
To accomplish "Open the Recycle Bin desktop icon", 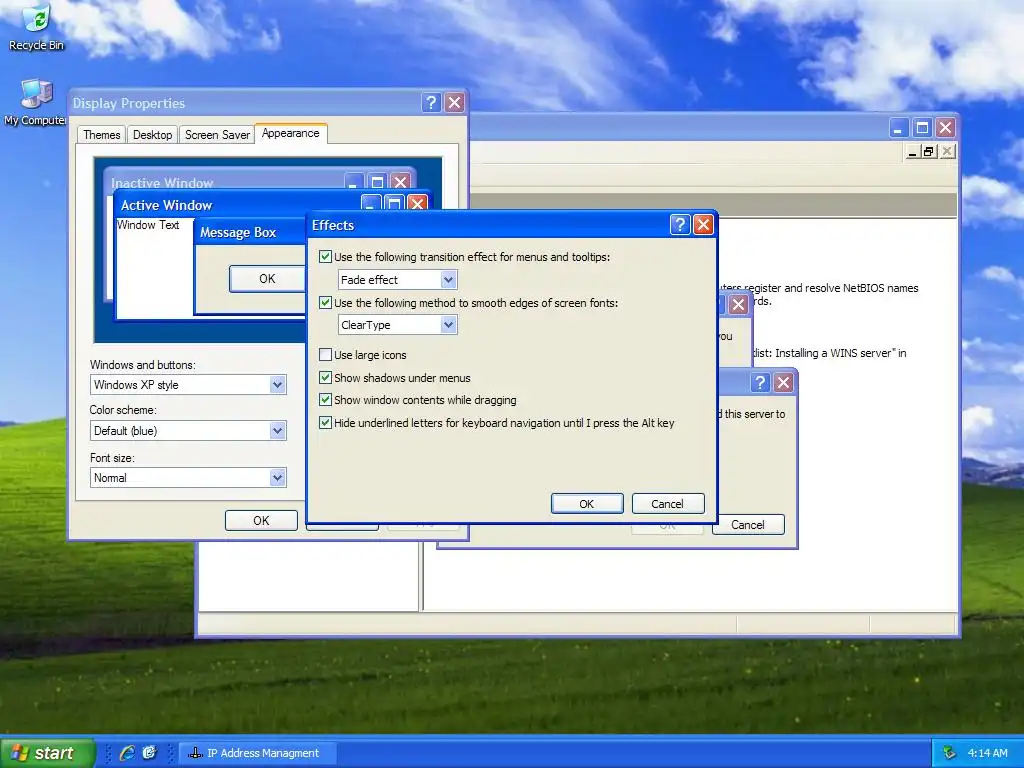I will point(37,27).
